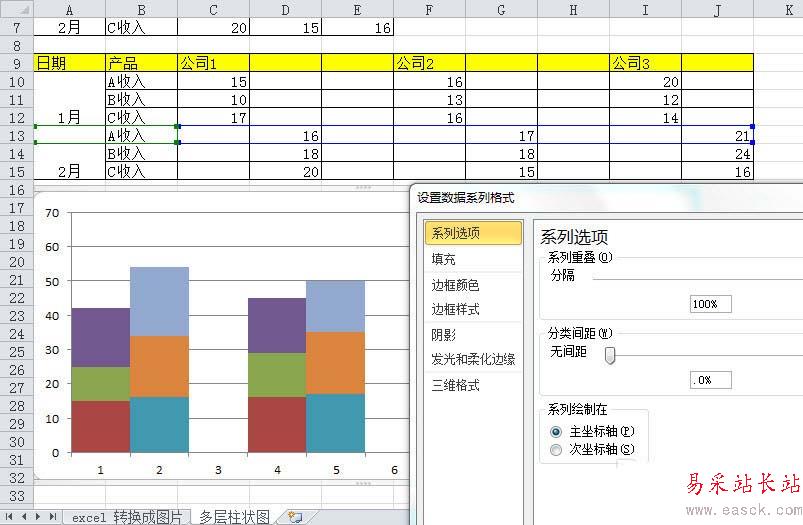The width and height of the screenshot is (803, 525).
Task: Click the 分类间距 percentage field showing 0%
Action: click(710, 380)
